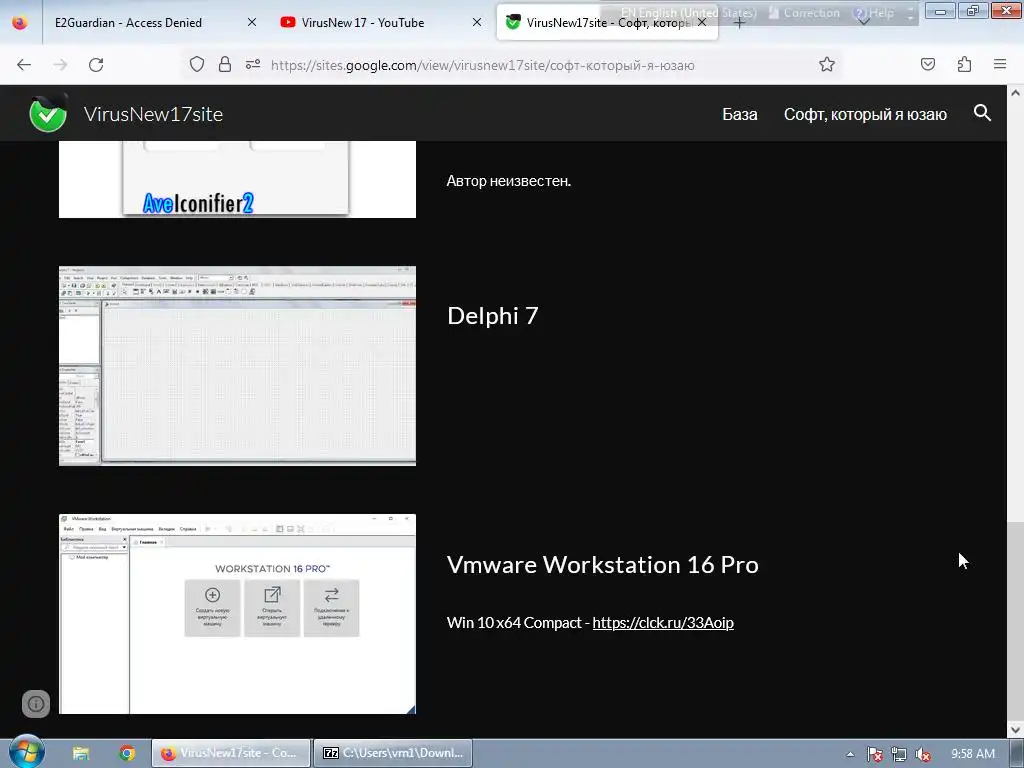Close the VirusNew17site tab
1024x768 pixels.
pyautogui.click(x=702, y=22)
